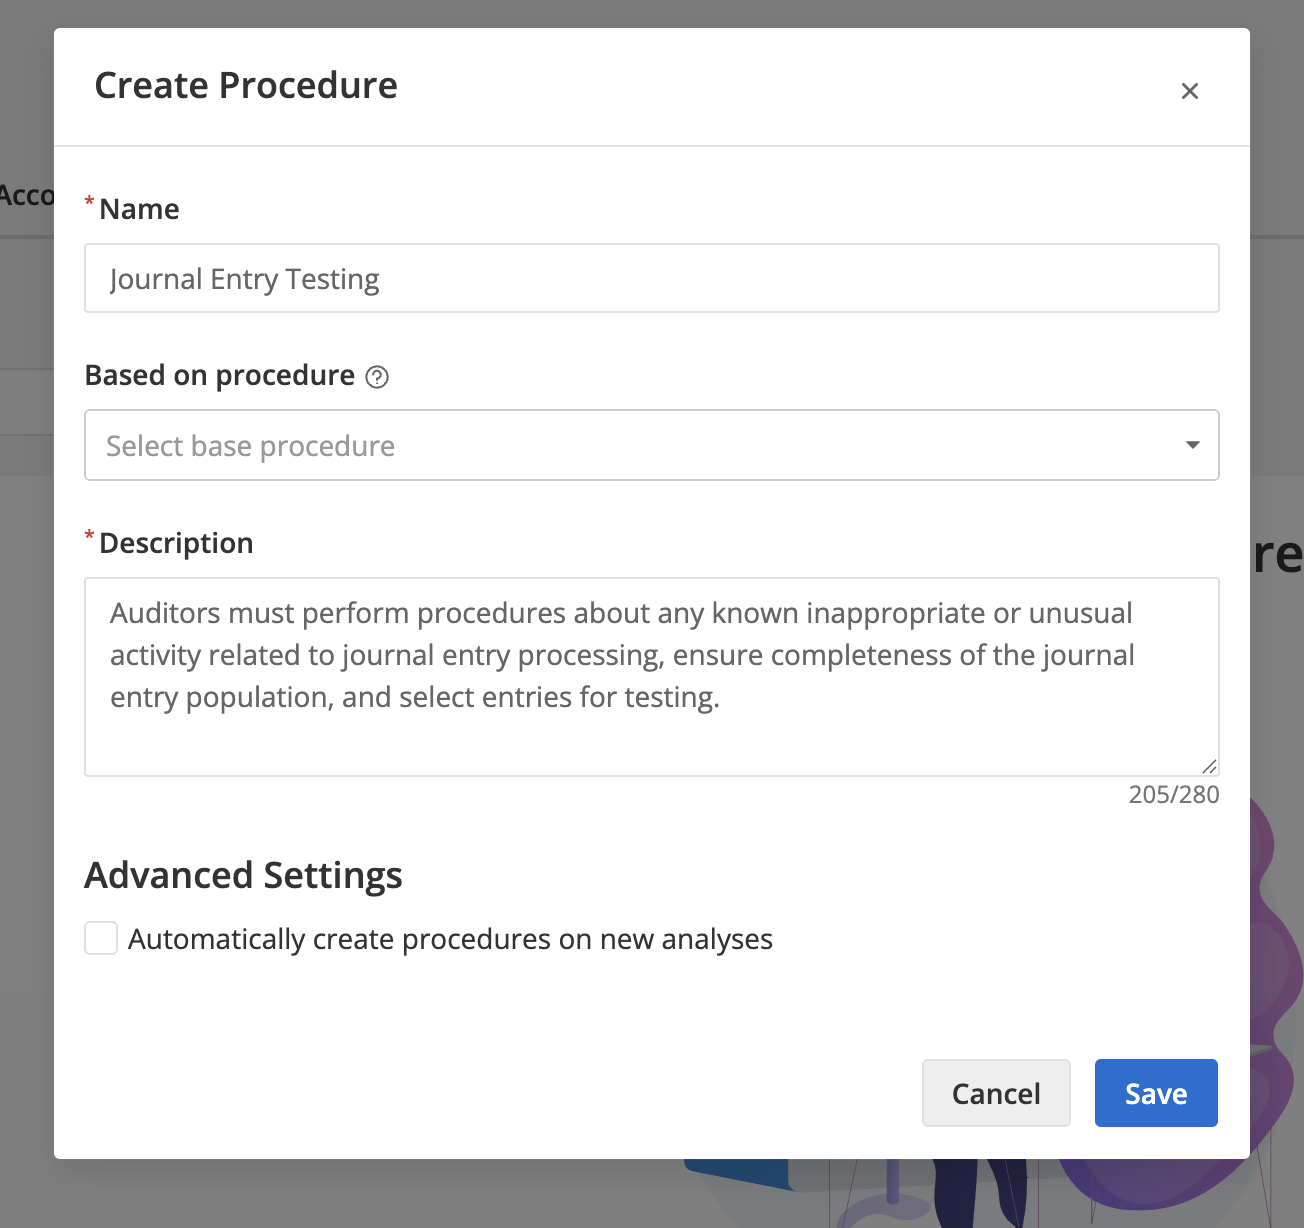Click the Advanced Settings heading
Viewport: 1304px width, 1228px height.
click(243, 874)
